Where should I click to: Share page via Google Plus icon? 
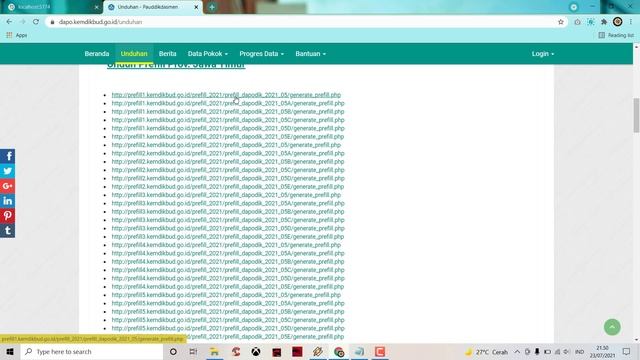pos(7,186)
